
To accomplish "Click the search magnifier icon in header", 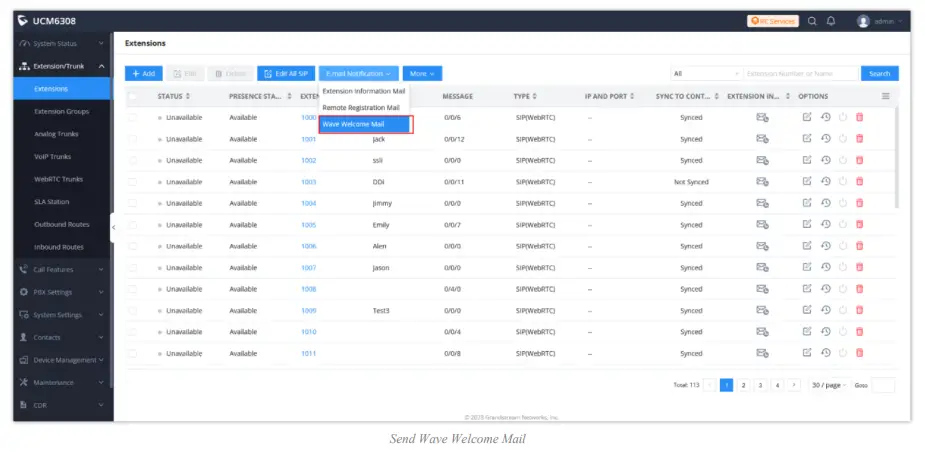I will coord(812,21).
